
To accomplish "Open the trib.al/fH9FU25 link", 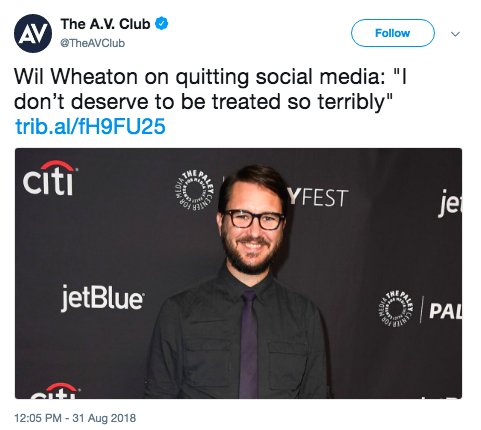I will tap(90, 127).
